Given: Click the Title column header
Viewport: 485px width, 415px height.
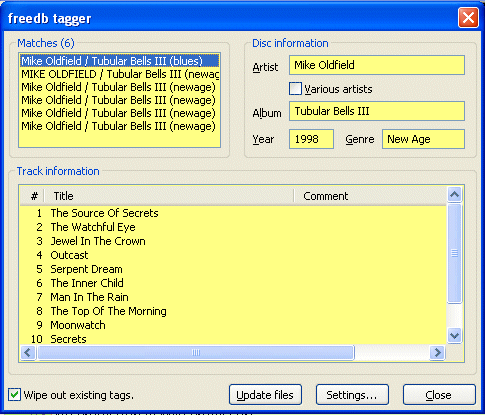Looking at the screenshot, I should [169, 196].
